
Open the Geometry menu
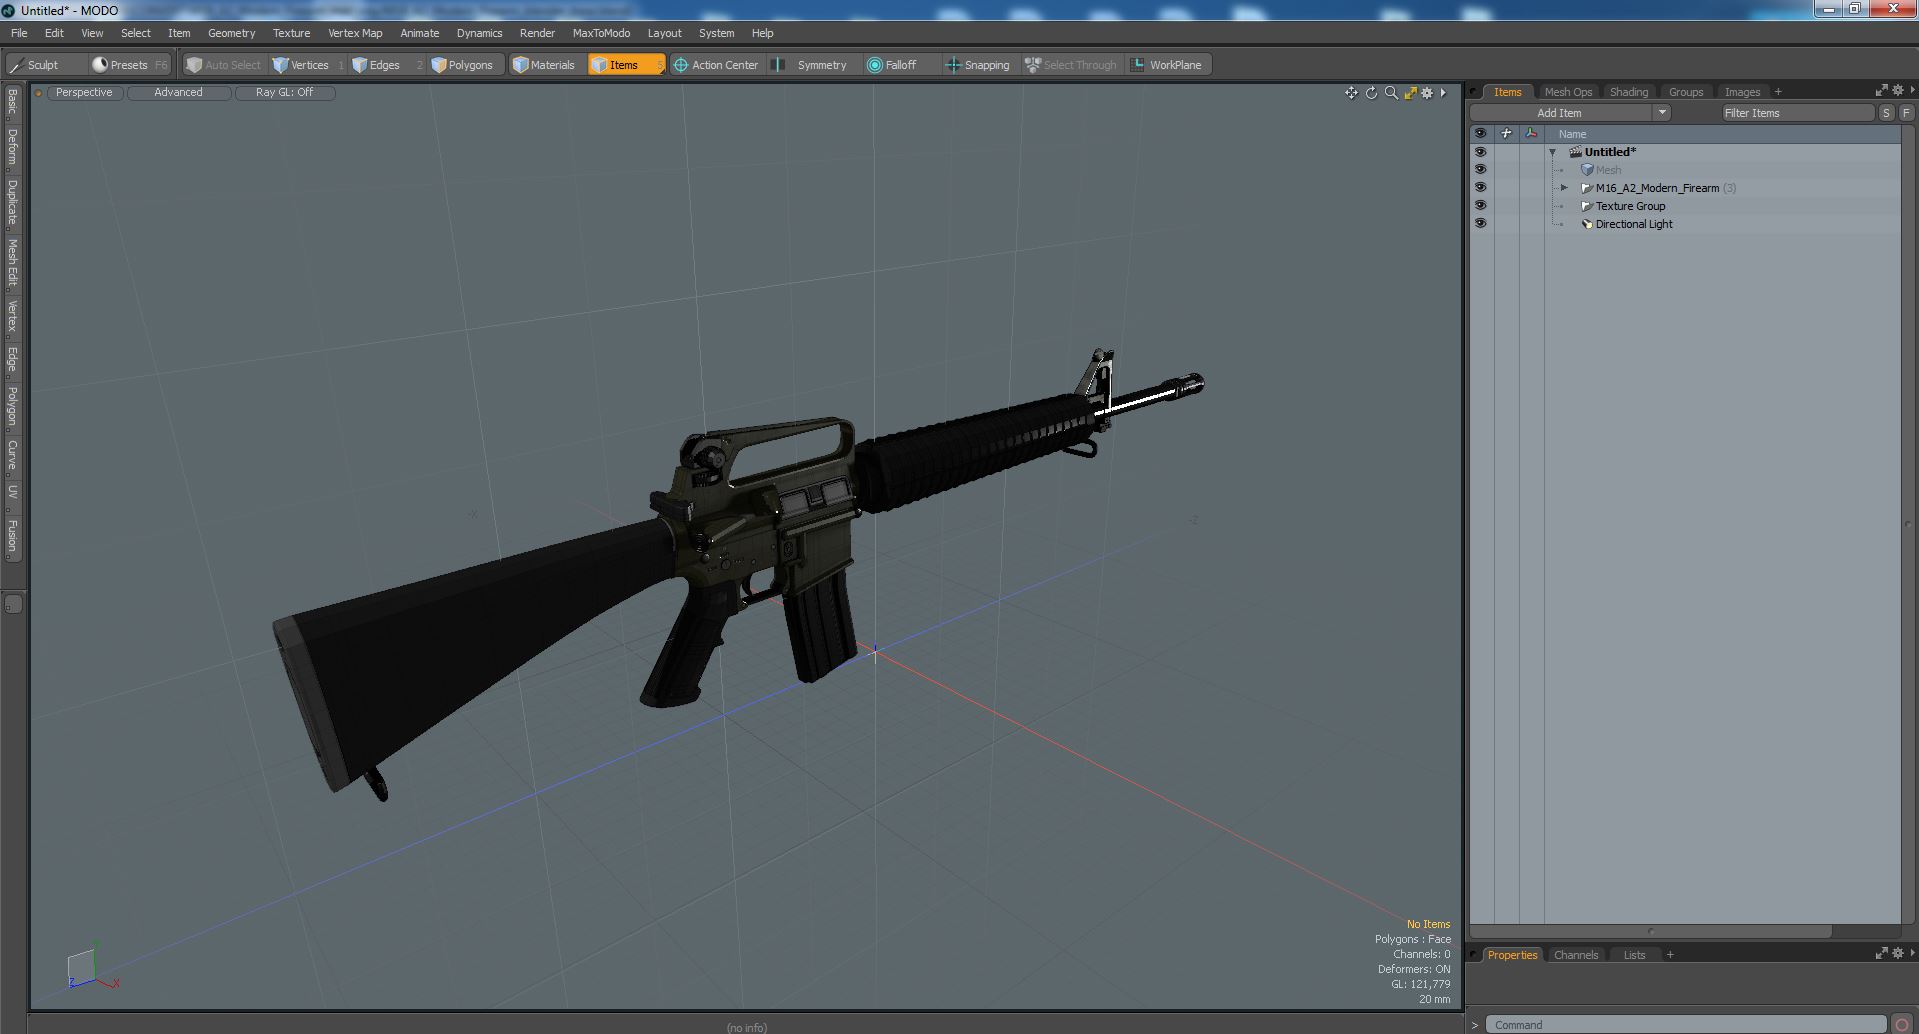pyautogui.click(x=231, y=33)
